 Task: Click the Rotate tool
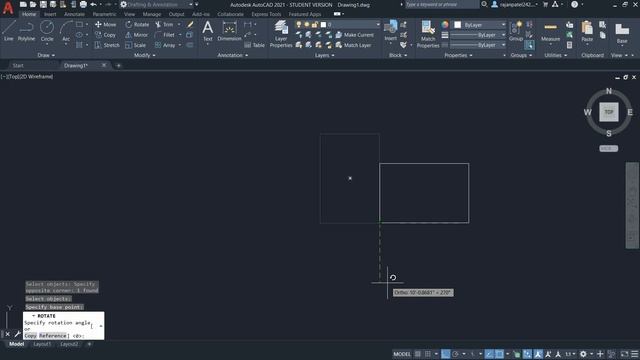137,24
